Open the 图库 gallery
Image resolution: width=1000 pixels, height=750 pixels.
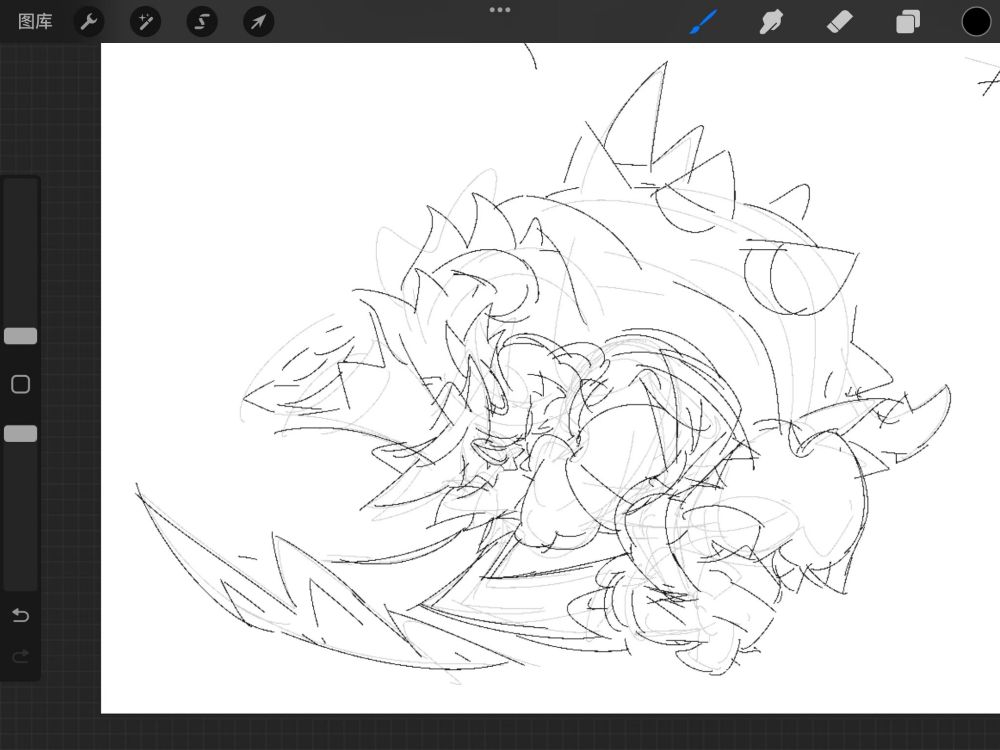[35, 22]
